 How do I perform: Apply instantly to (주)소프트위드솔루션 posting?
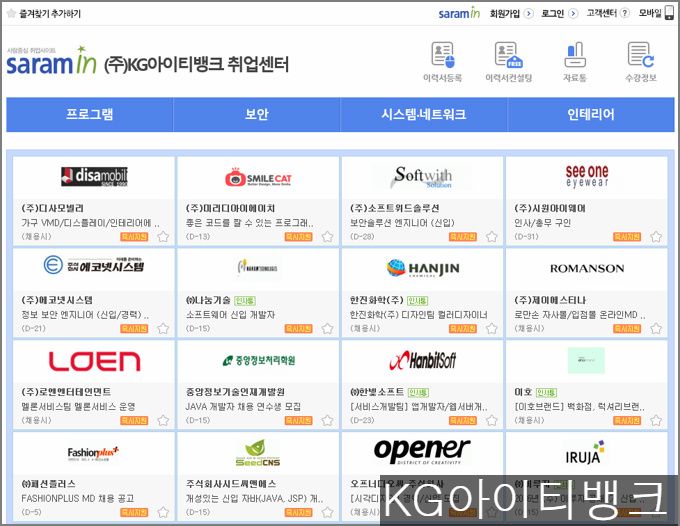(x=463, y=237)
